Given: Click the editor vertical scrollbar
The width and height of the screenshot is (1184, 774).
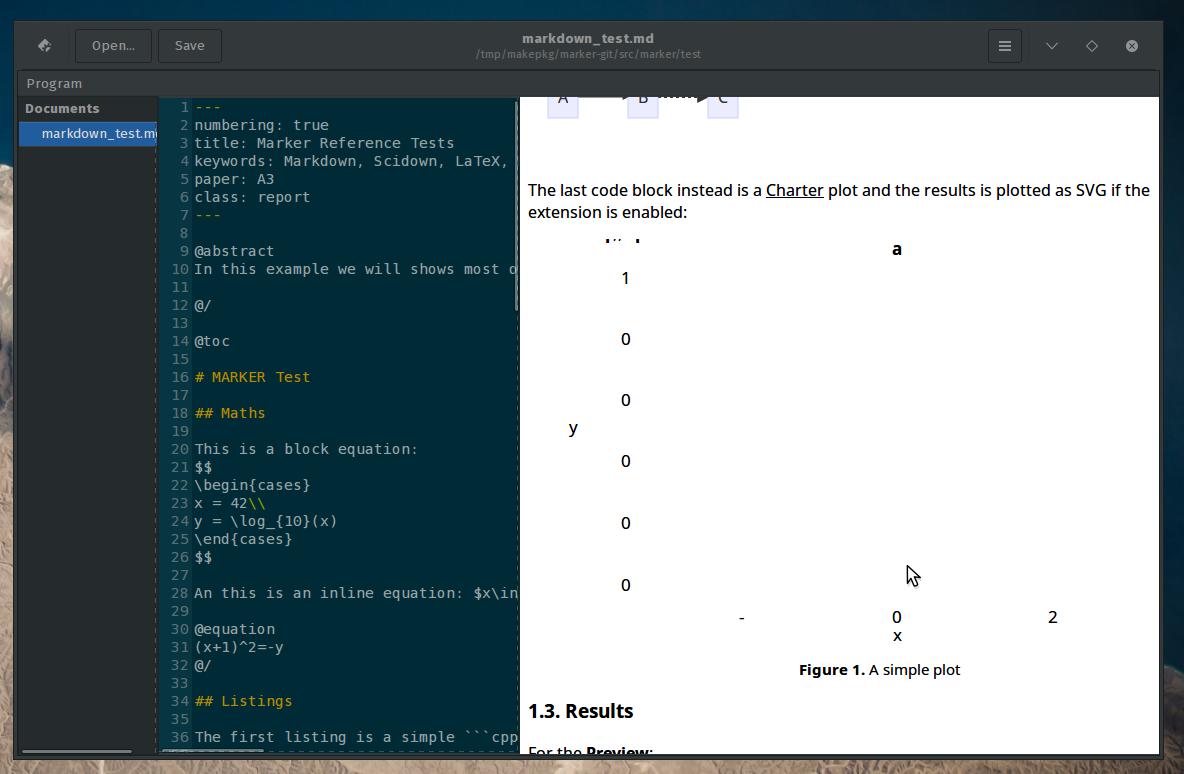Looking at the screenshot, I should pos(516,204).
